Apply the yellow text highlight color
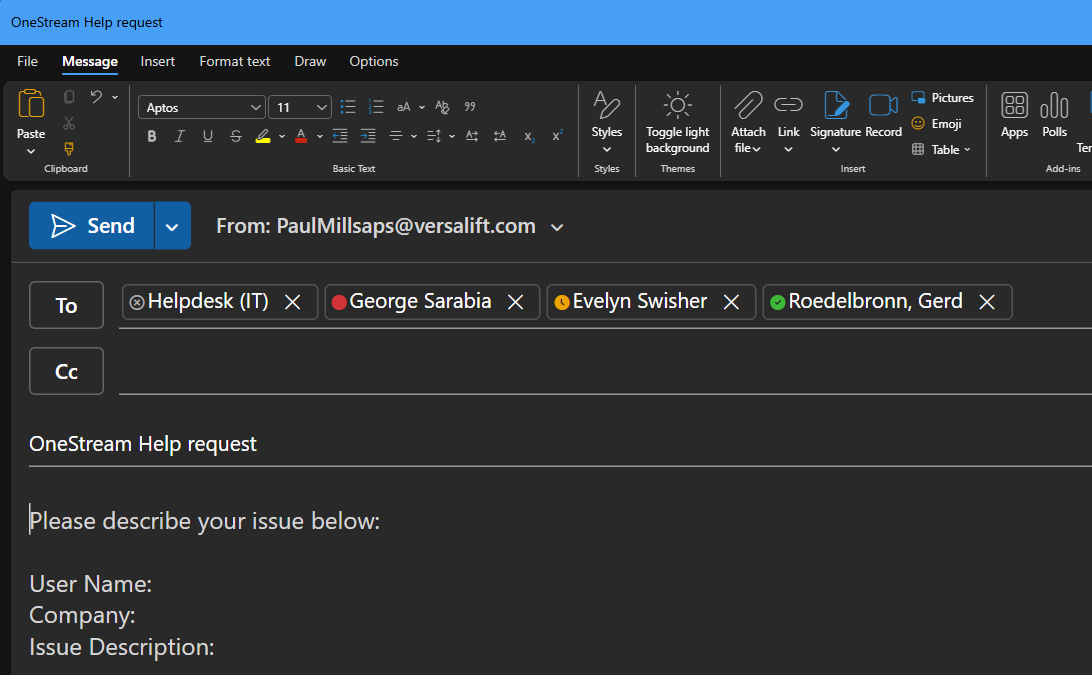 tap(263, 136)
